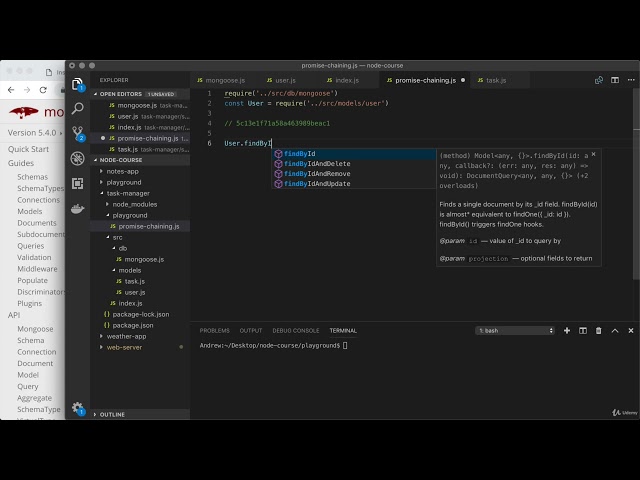Image resolution: width=640 pixels, height=480 pixels.
Task: Open promise-chaining.js in the file tree
Action: coord(140,227)
